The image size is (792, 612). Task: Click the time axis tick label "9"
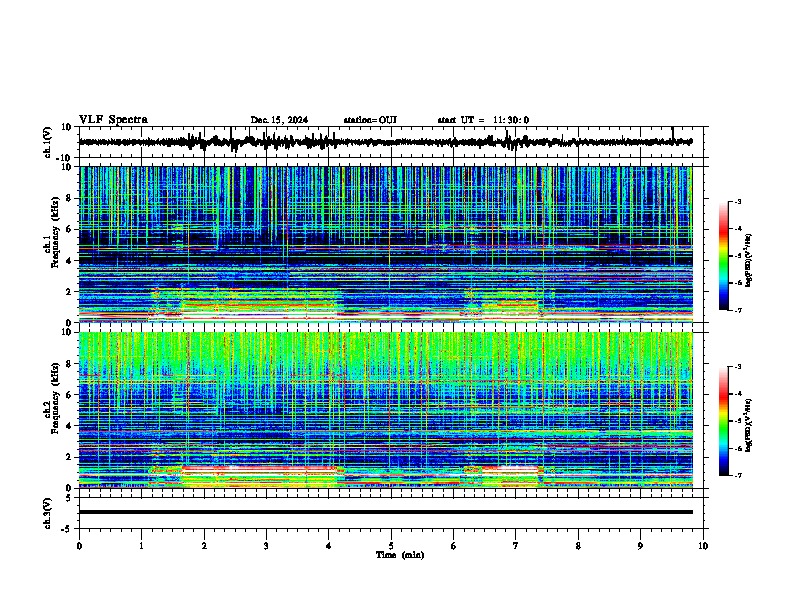point(640,546)
